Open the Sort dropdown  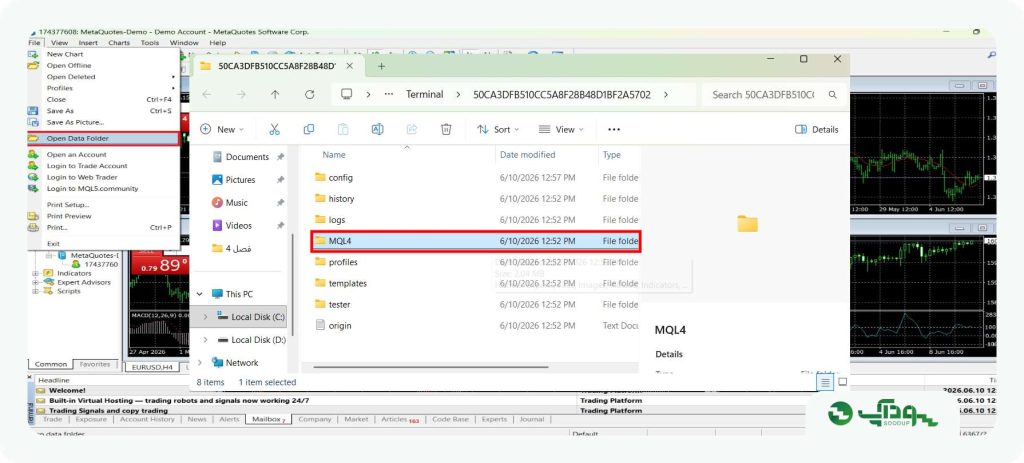[x=498, y=129]
